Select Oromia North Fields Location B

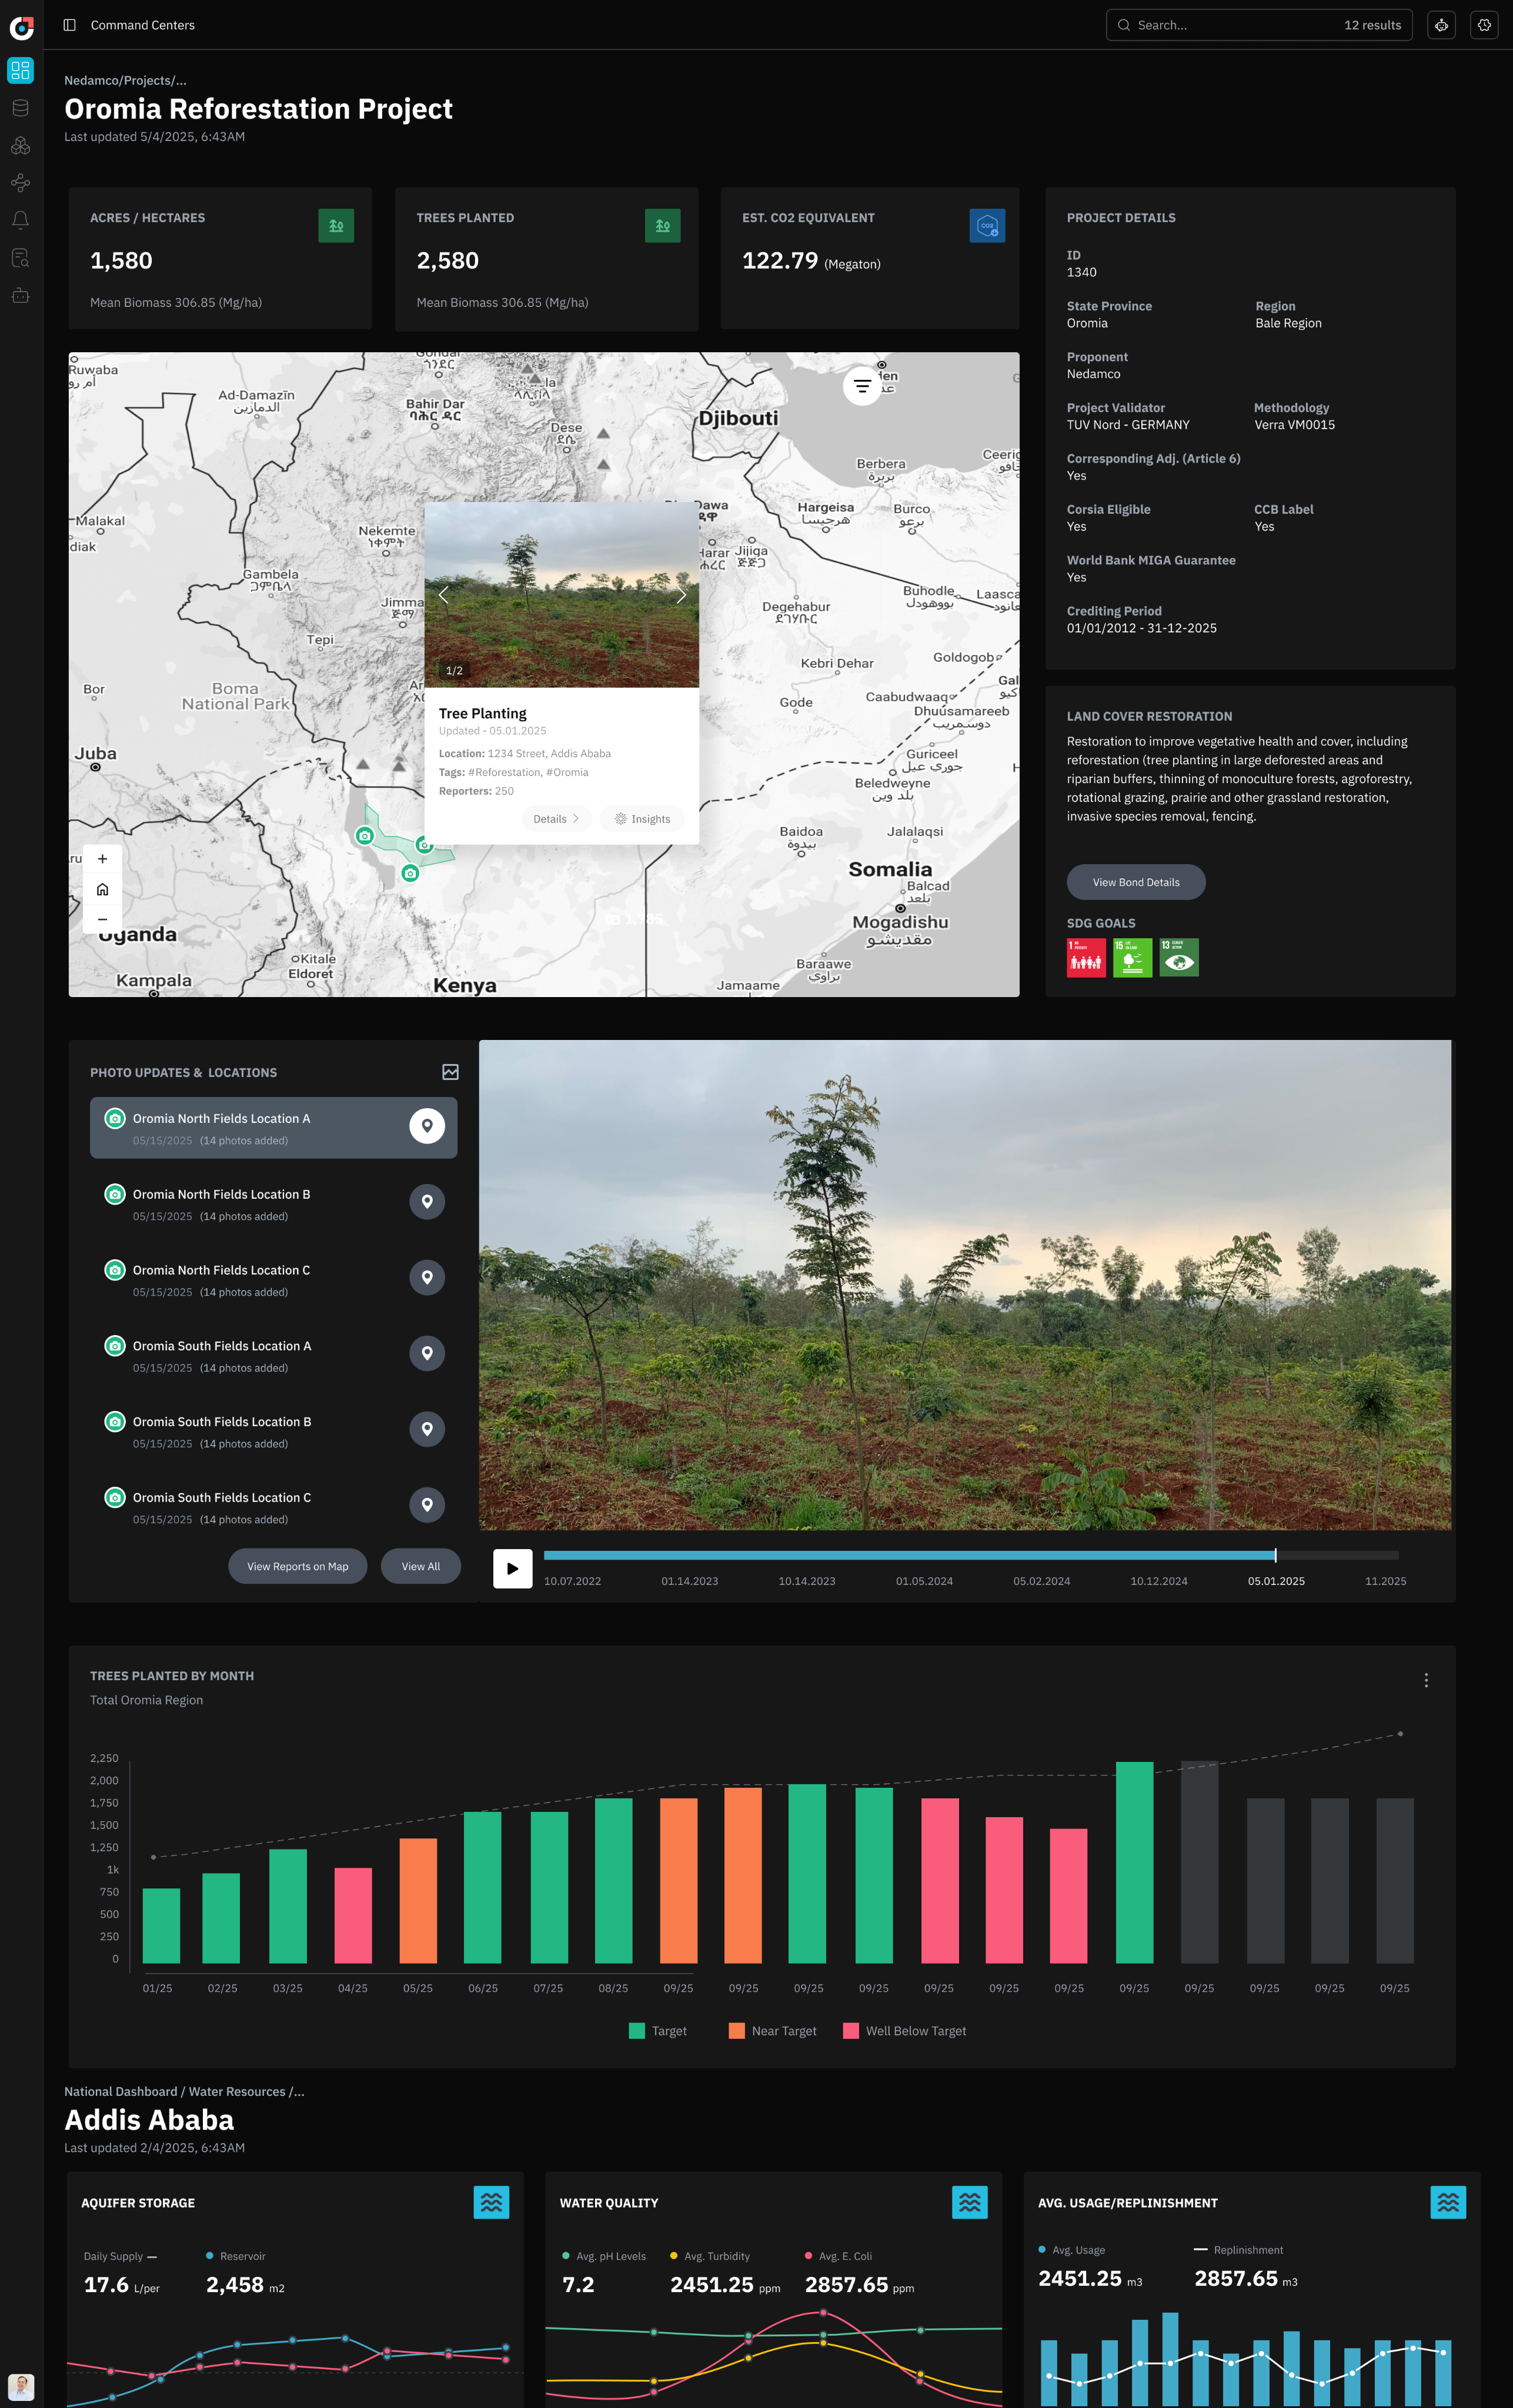(221, 1194)
